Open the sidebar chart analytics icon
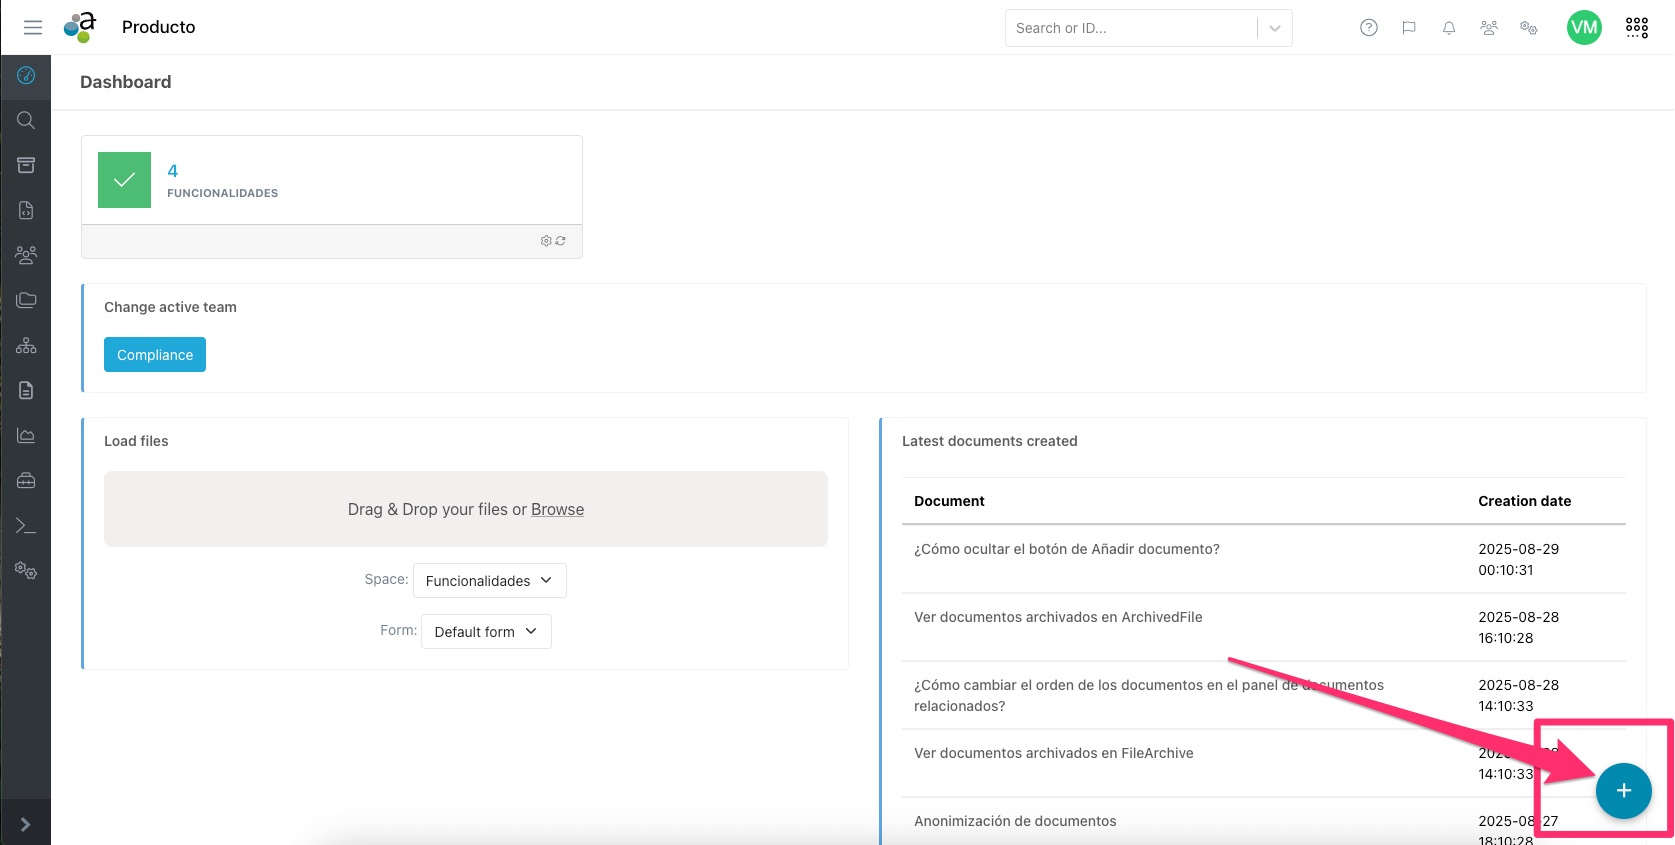This screenshot has width=1675, height=845. point(26,436)
